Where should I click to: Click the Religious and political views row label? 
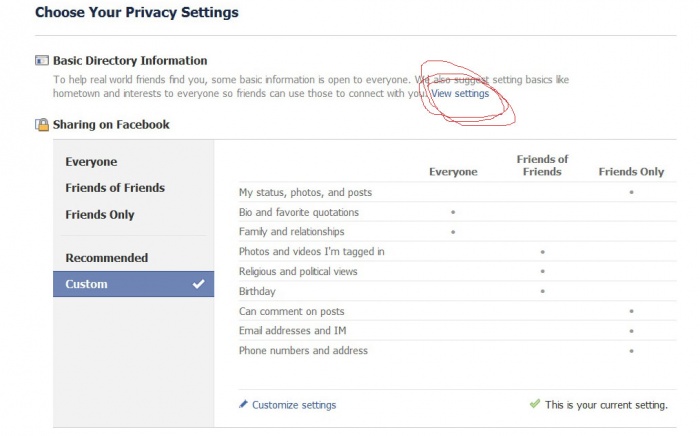pyautogui.click(x=298, y=271)
